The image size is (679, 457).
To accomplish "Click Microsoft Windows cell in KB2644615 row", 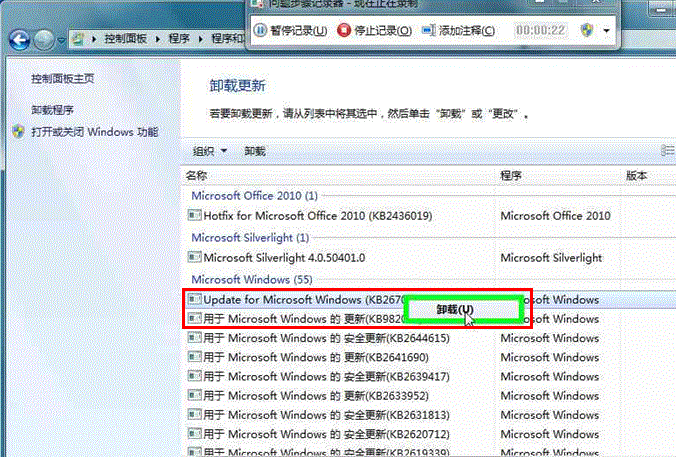I will click(550, 338).
